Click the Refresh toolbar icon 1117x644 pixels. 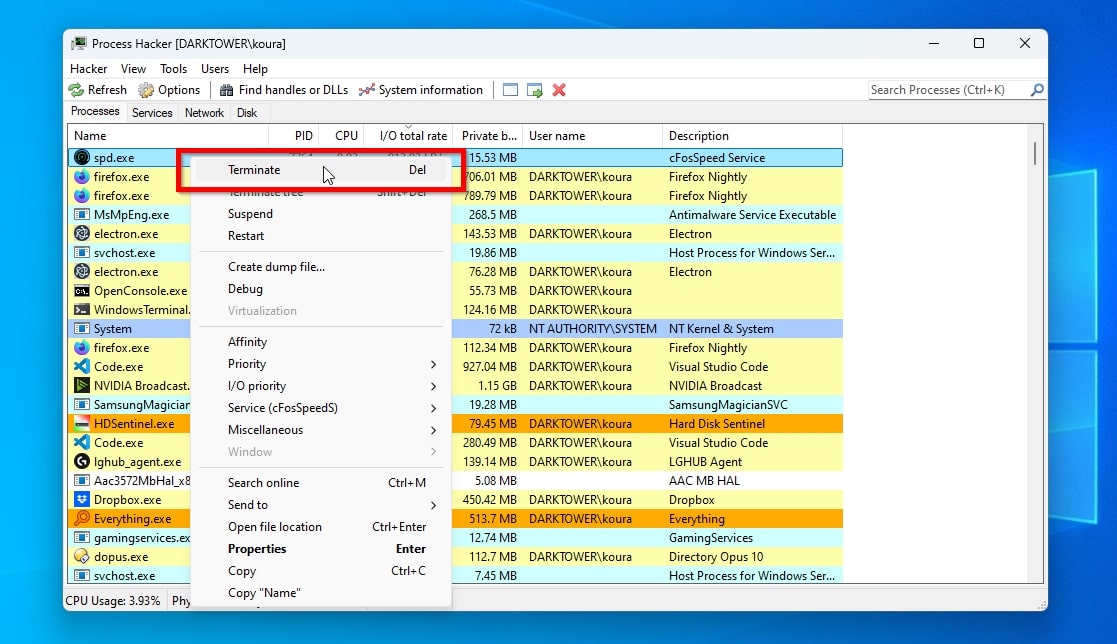(x=76, y=90)
